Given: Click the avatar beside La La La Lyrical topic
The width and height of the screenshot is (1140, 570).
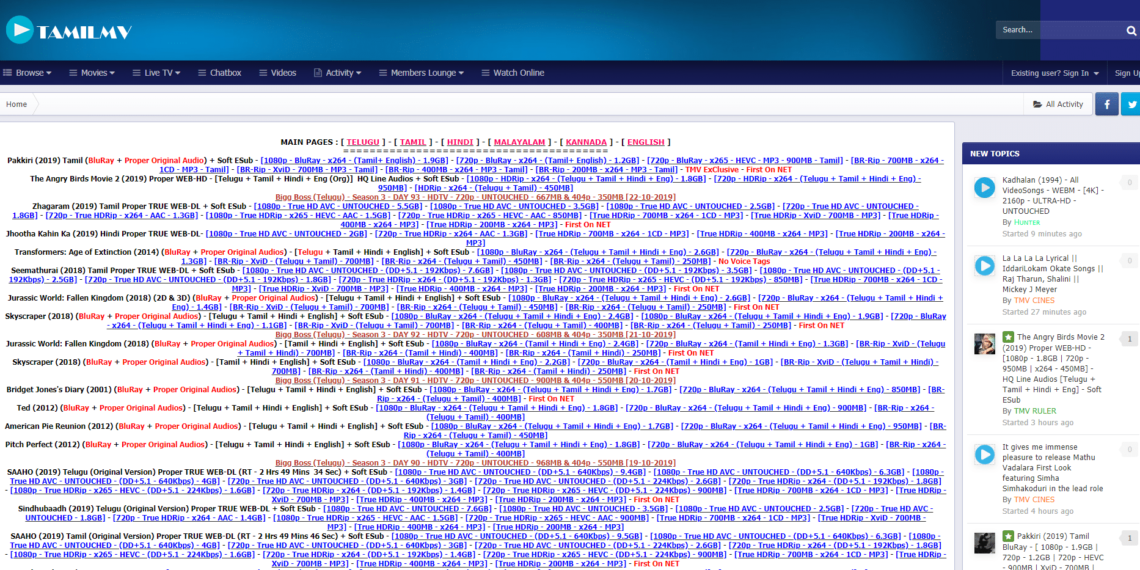Looking at the screenshot, I should 984,266.
